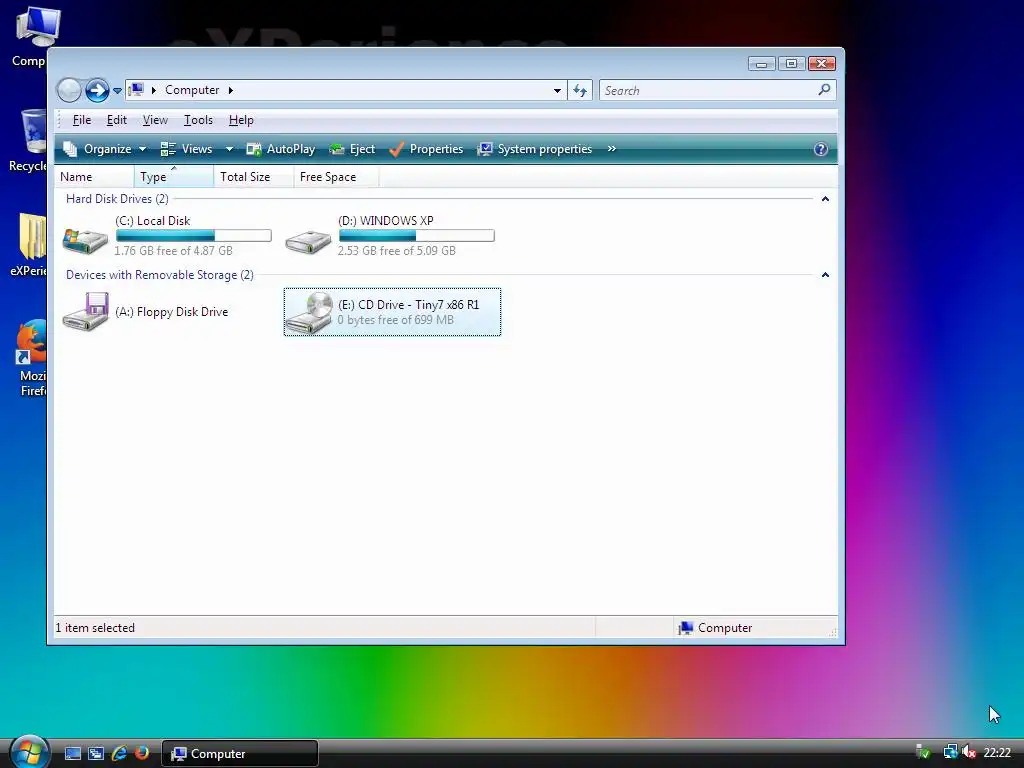Click the 22:22 taskbar clock
The width and height of the screenshot is (1024, 768).
click(x=997, y=753)
